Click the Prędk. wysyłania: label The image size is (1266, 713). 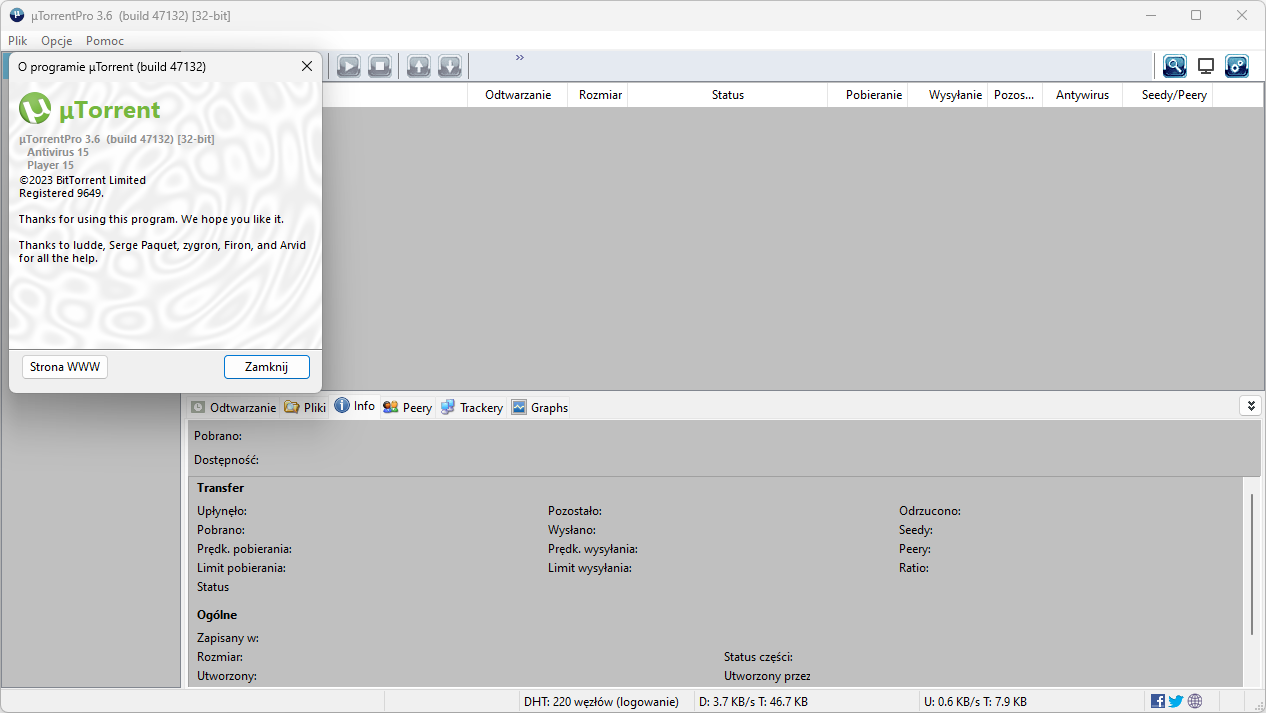[593, 549]
